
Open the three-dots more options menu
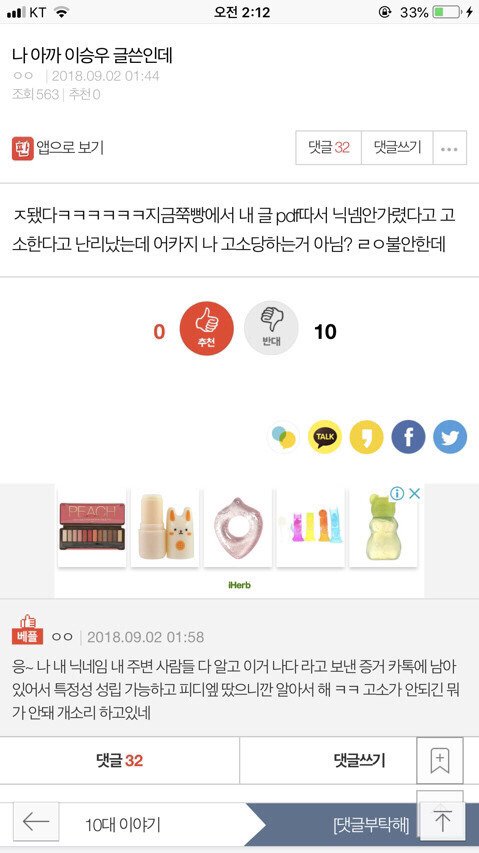(x=450, y=148)
